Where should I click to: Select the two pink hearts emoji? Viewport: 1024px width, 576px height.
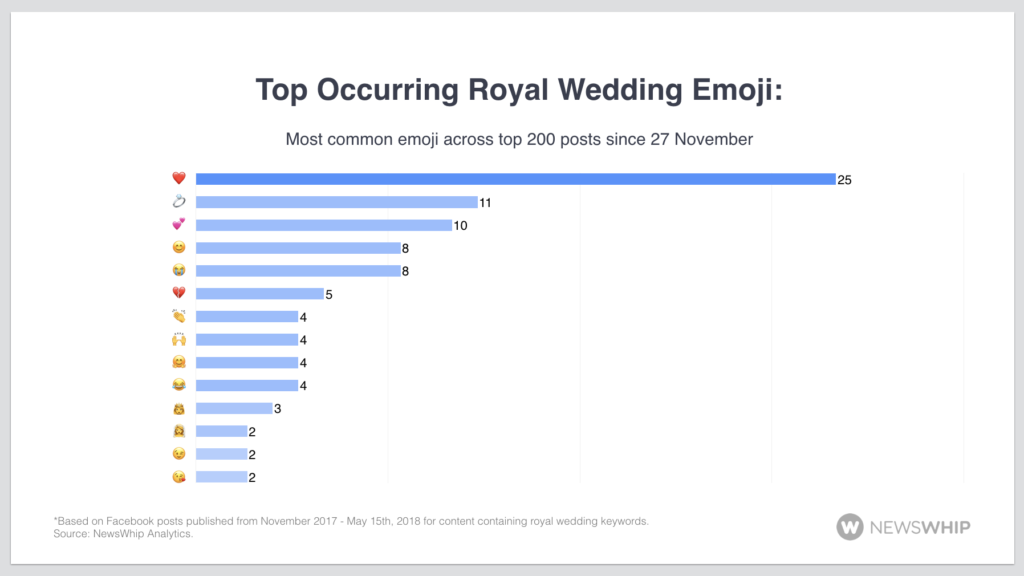point(179,225)
